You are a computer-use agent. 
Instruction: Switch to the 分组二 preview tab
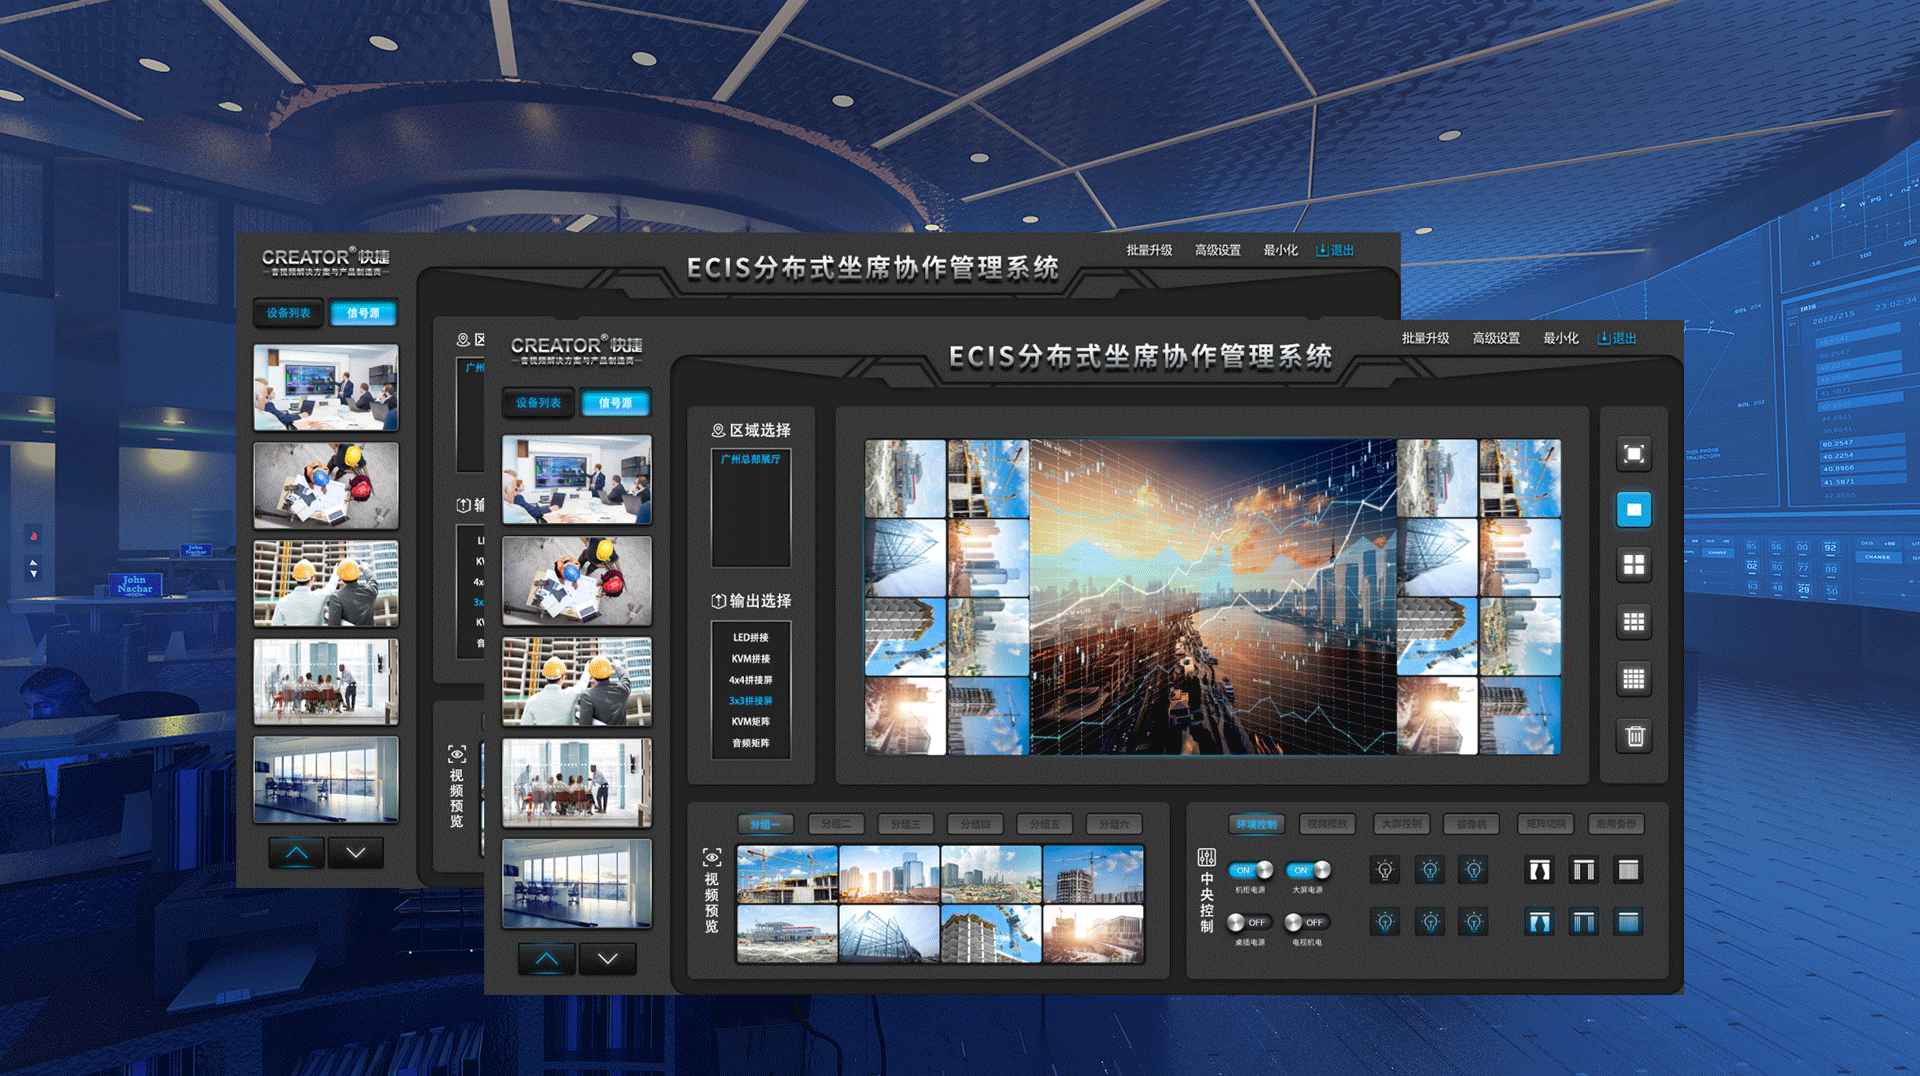click(835, 824)
